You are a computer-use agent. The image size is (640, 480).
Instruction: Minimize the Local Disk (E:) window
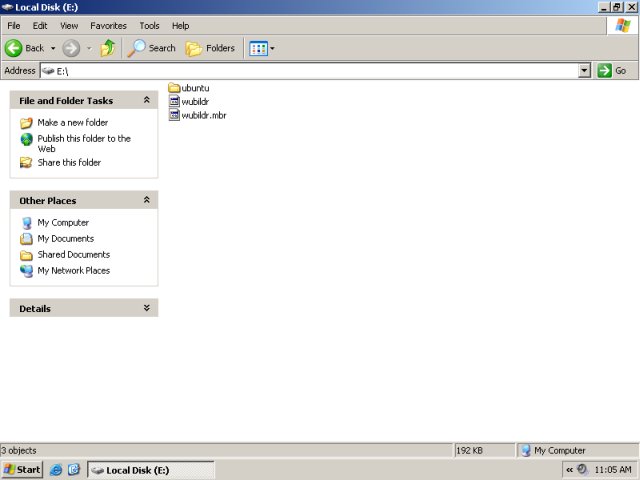[604, 7]
